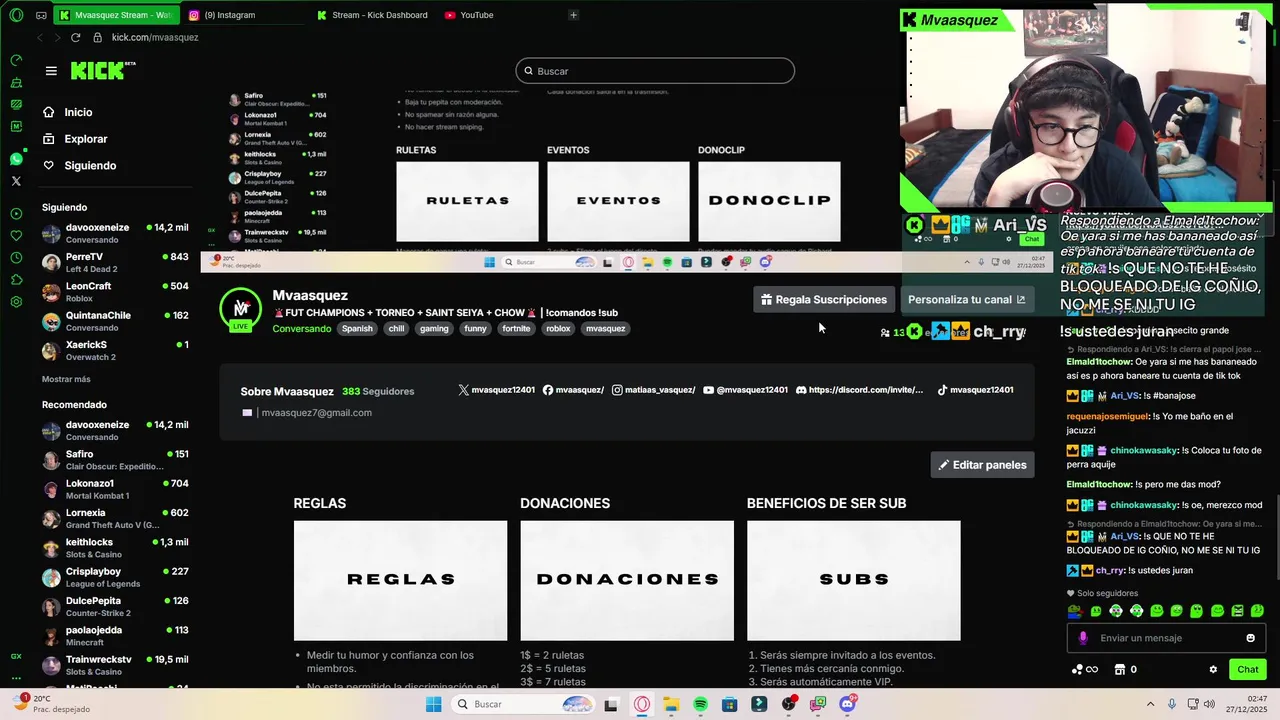Open davooxeneize in the Siguiendo list
This screenshot has width=1280, height=720.
[115, 233]
